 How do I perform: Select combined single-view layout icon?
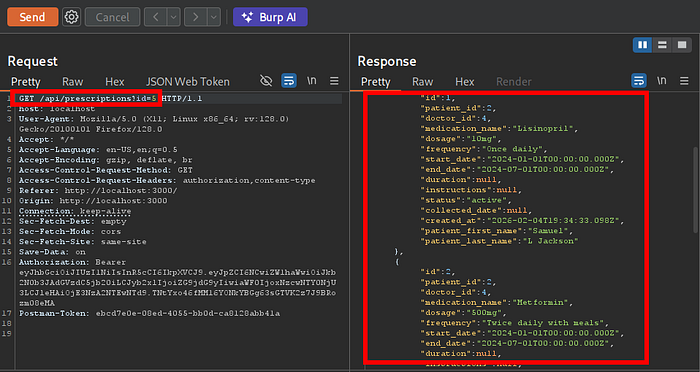(682, 45)
